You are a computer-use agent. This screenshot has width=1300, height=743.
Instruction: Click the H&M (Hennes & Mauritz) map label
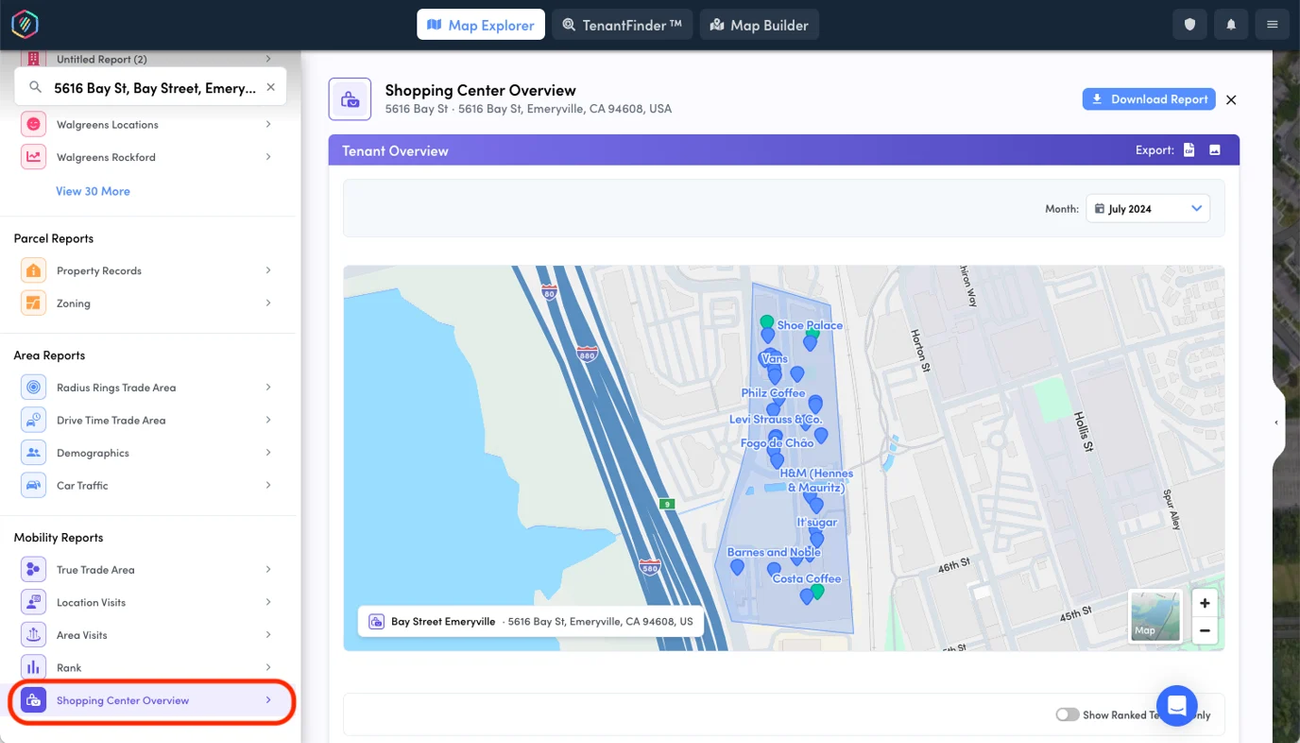[x=817, y=480]
